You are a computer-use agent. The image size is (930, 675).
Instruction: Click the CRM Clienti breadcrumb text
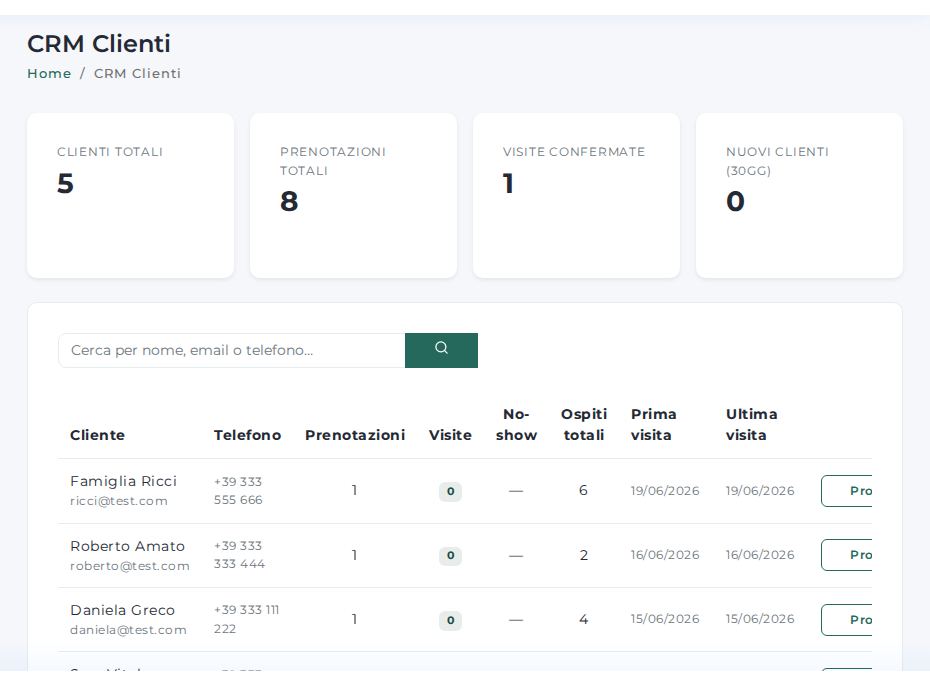coord(138,74)
